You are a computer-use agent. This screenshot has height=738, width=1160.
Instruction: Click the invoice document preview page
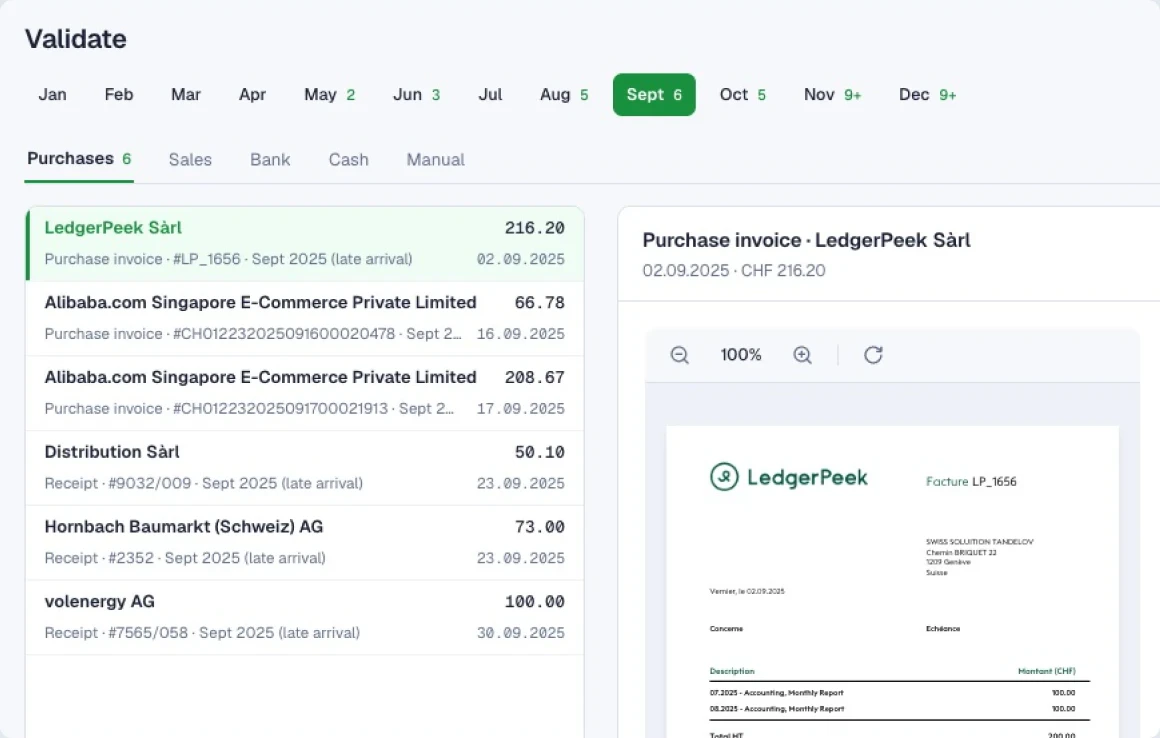pos(892,582)
